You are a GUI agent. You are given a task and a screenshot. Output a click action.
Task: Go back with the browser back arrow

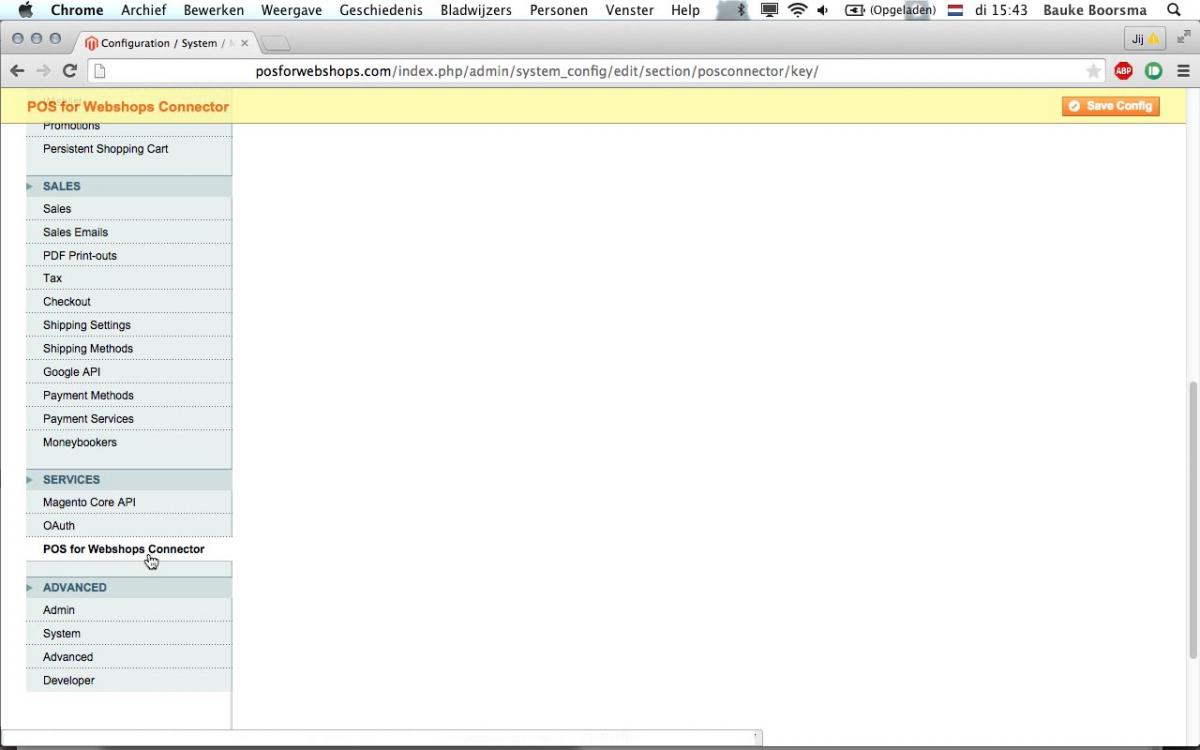pos(17,71)
